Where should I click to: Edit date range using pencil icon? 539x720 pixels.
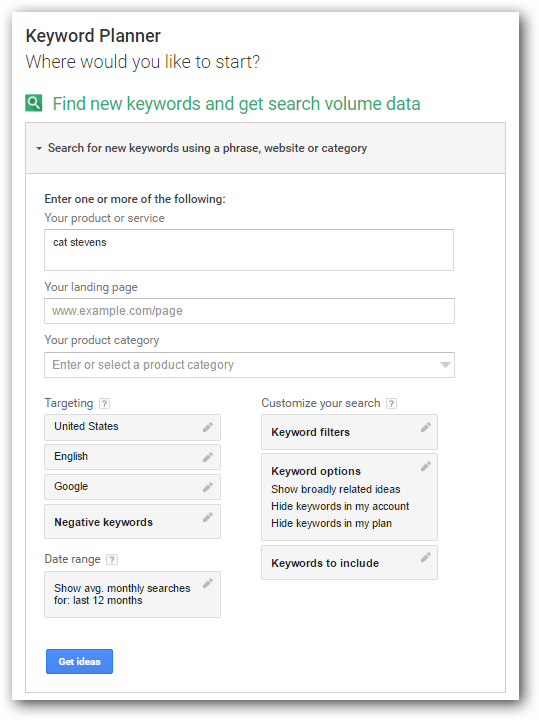[x=208, y=583]
